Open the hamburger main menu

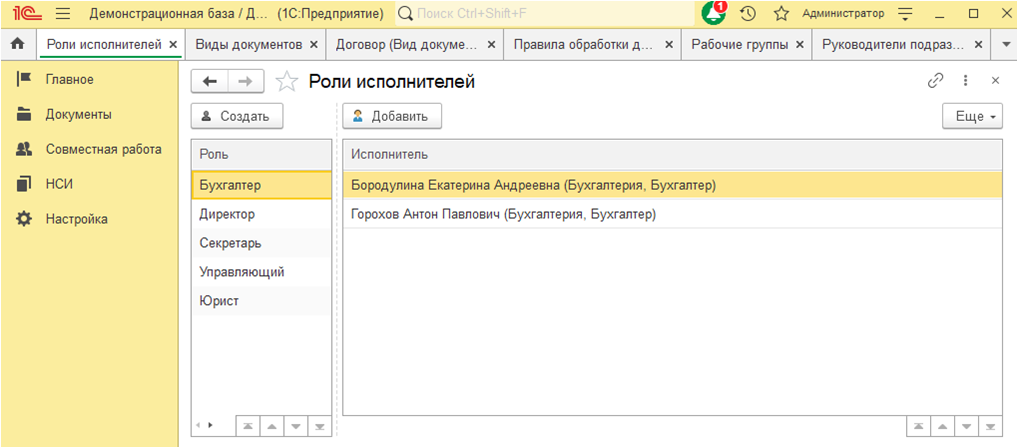click(62, 14)
